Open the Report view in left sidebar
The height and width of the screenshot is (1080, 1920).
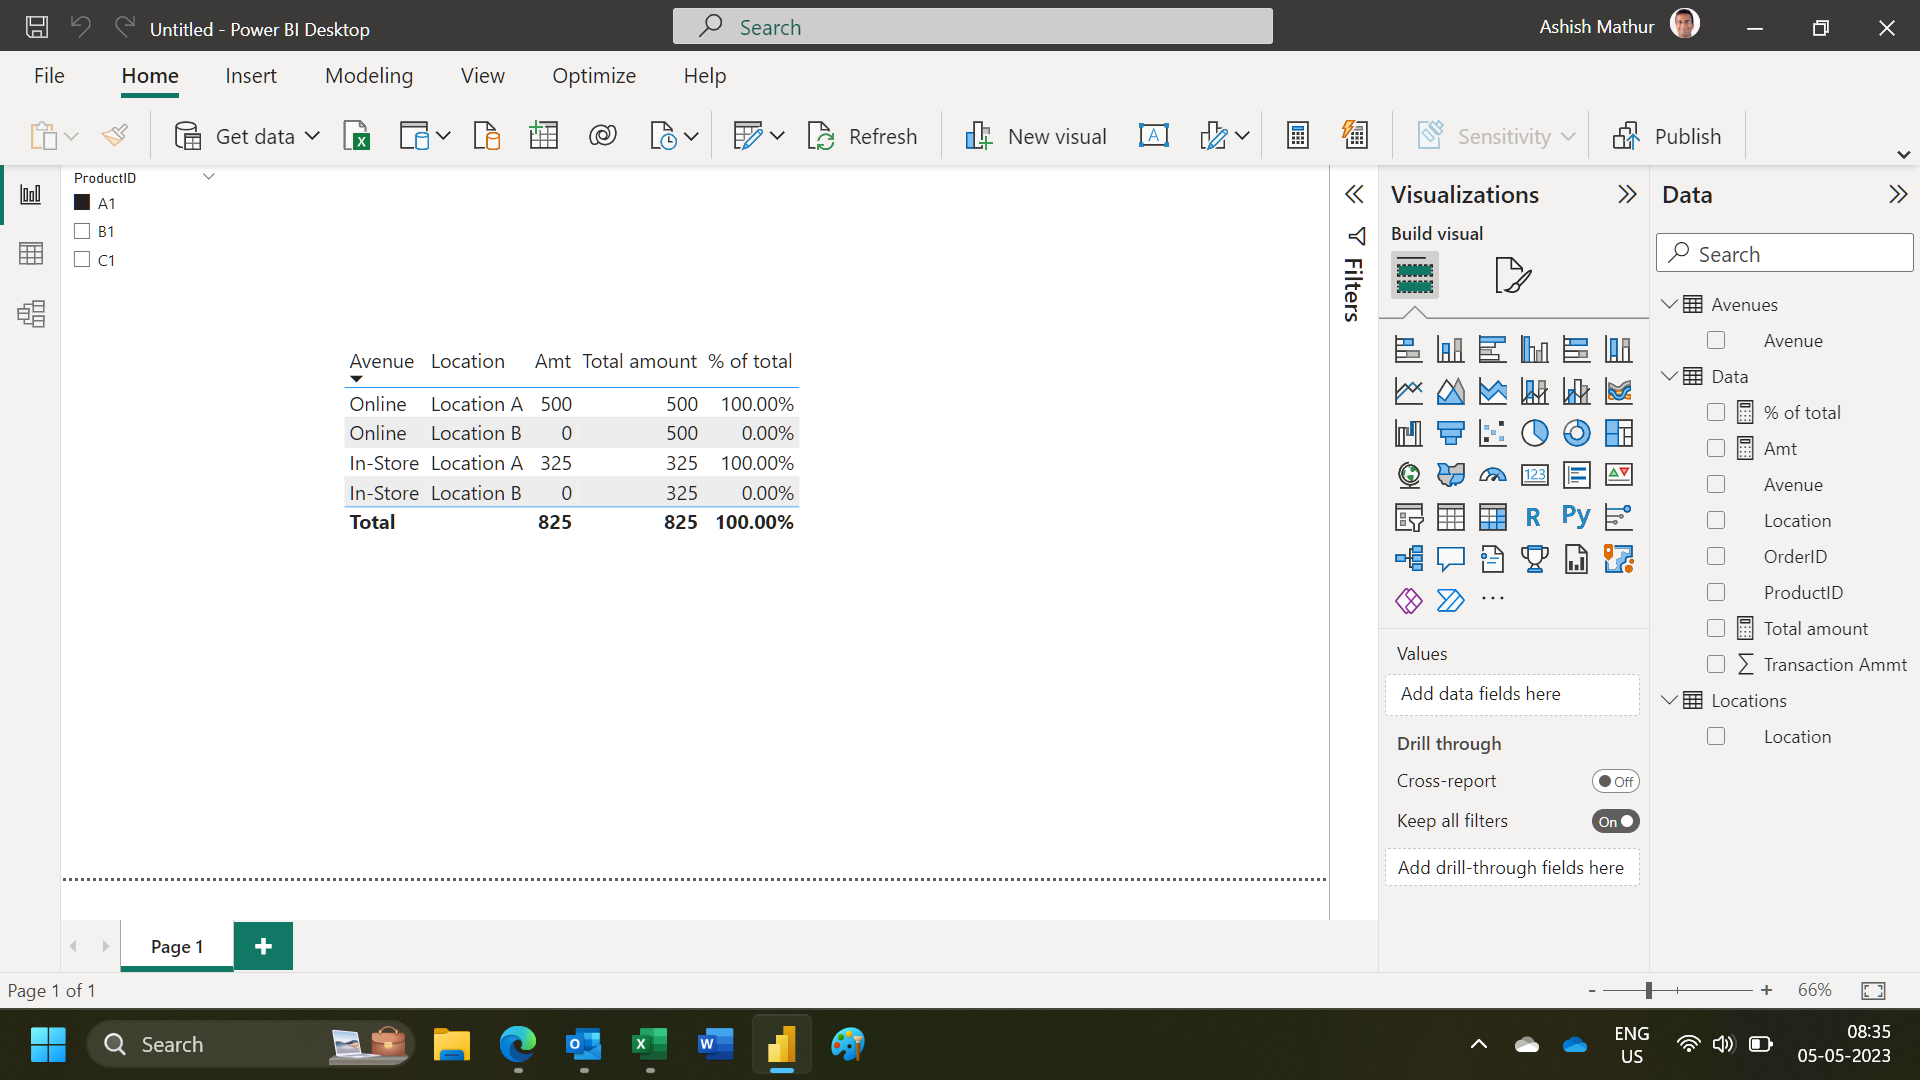pyautogui.click(x=31, y=194)
